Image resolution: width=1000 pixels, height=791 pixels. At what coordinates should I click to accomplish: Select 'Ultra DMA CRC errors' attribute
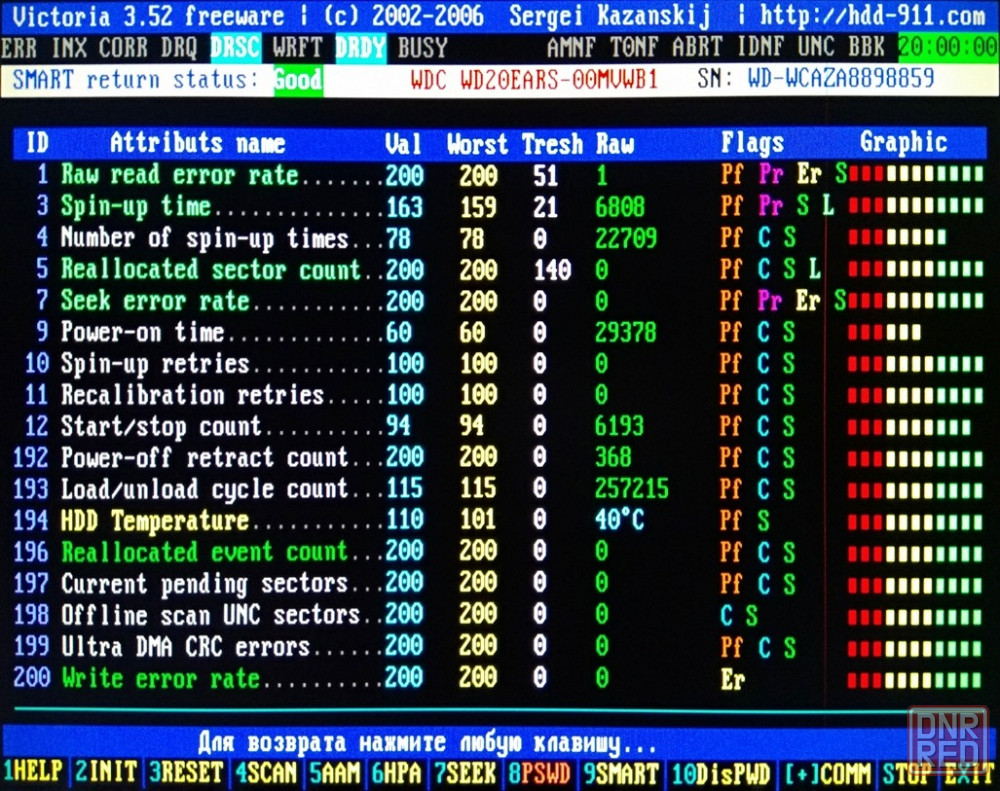click(x=499, y=646)
